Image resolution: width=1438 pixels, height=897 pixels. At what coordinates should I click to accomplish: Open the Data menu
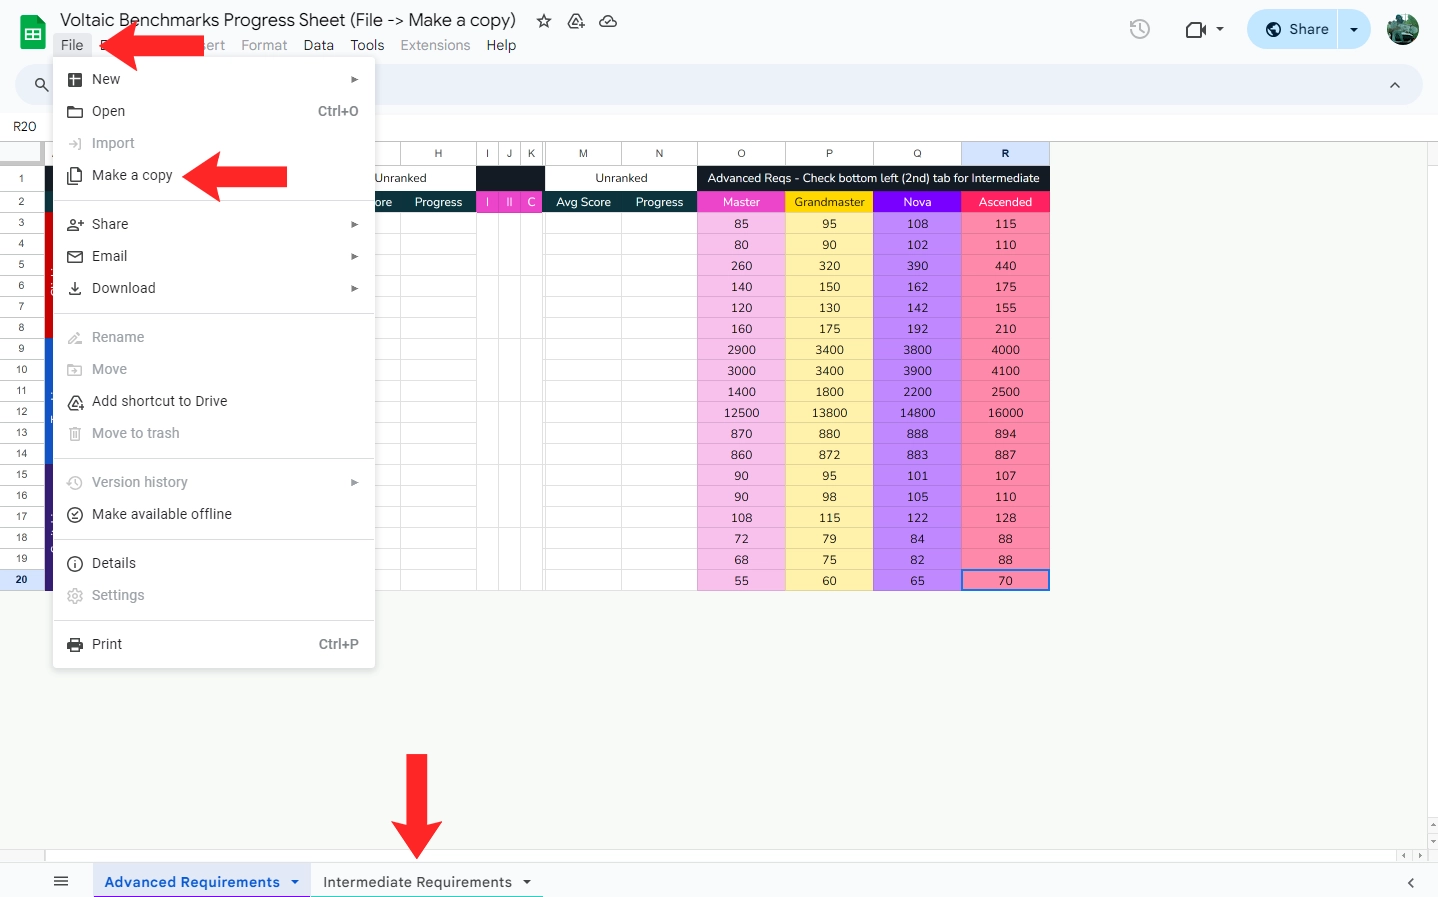click(318, 46)
